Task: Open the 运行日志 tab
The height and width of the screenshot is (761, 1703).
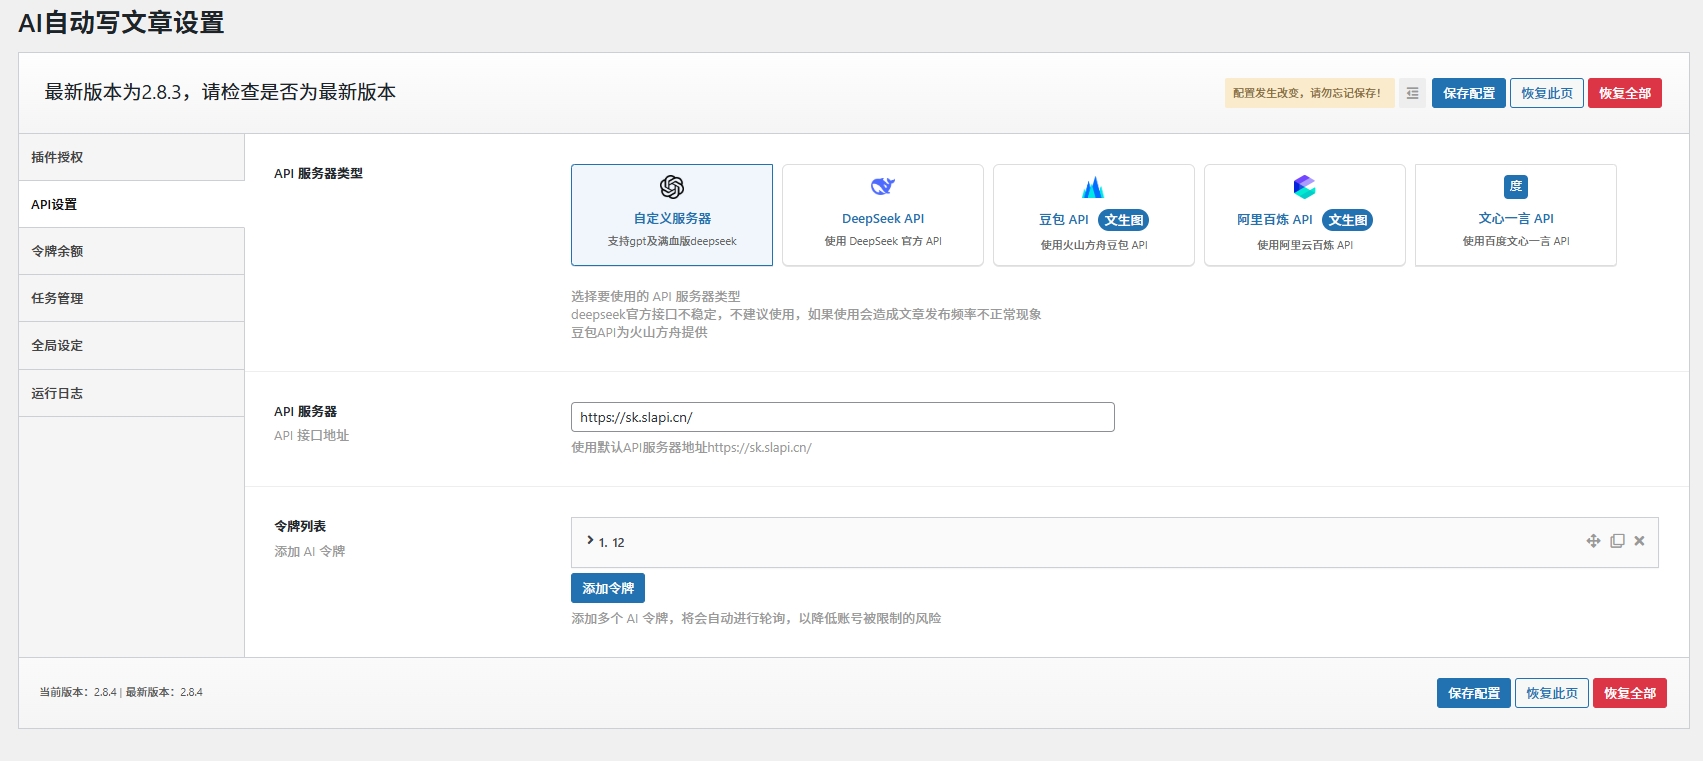Action: pyautogui.click(x=131, y=393)
